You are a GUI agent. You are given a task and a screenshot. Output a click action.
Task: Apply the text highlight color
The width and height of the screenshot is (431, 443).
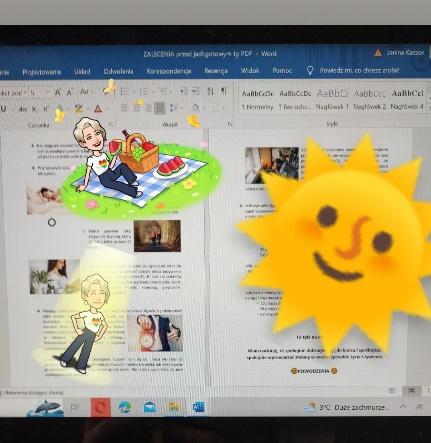click(x=79, y=109)
